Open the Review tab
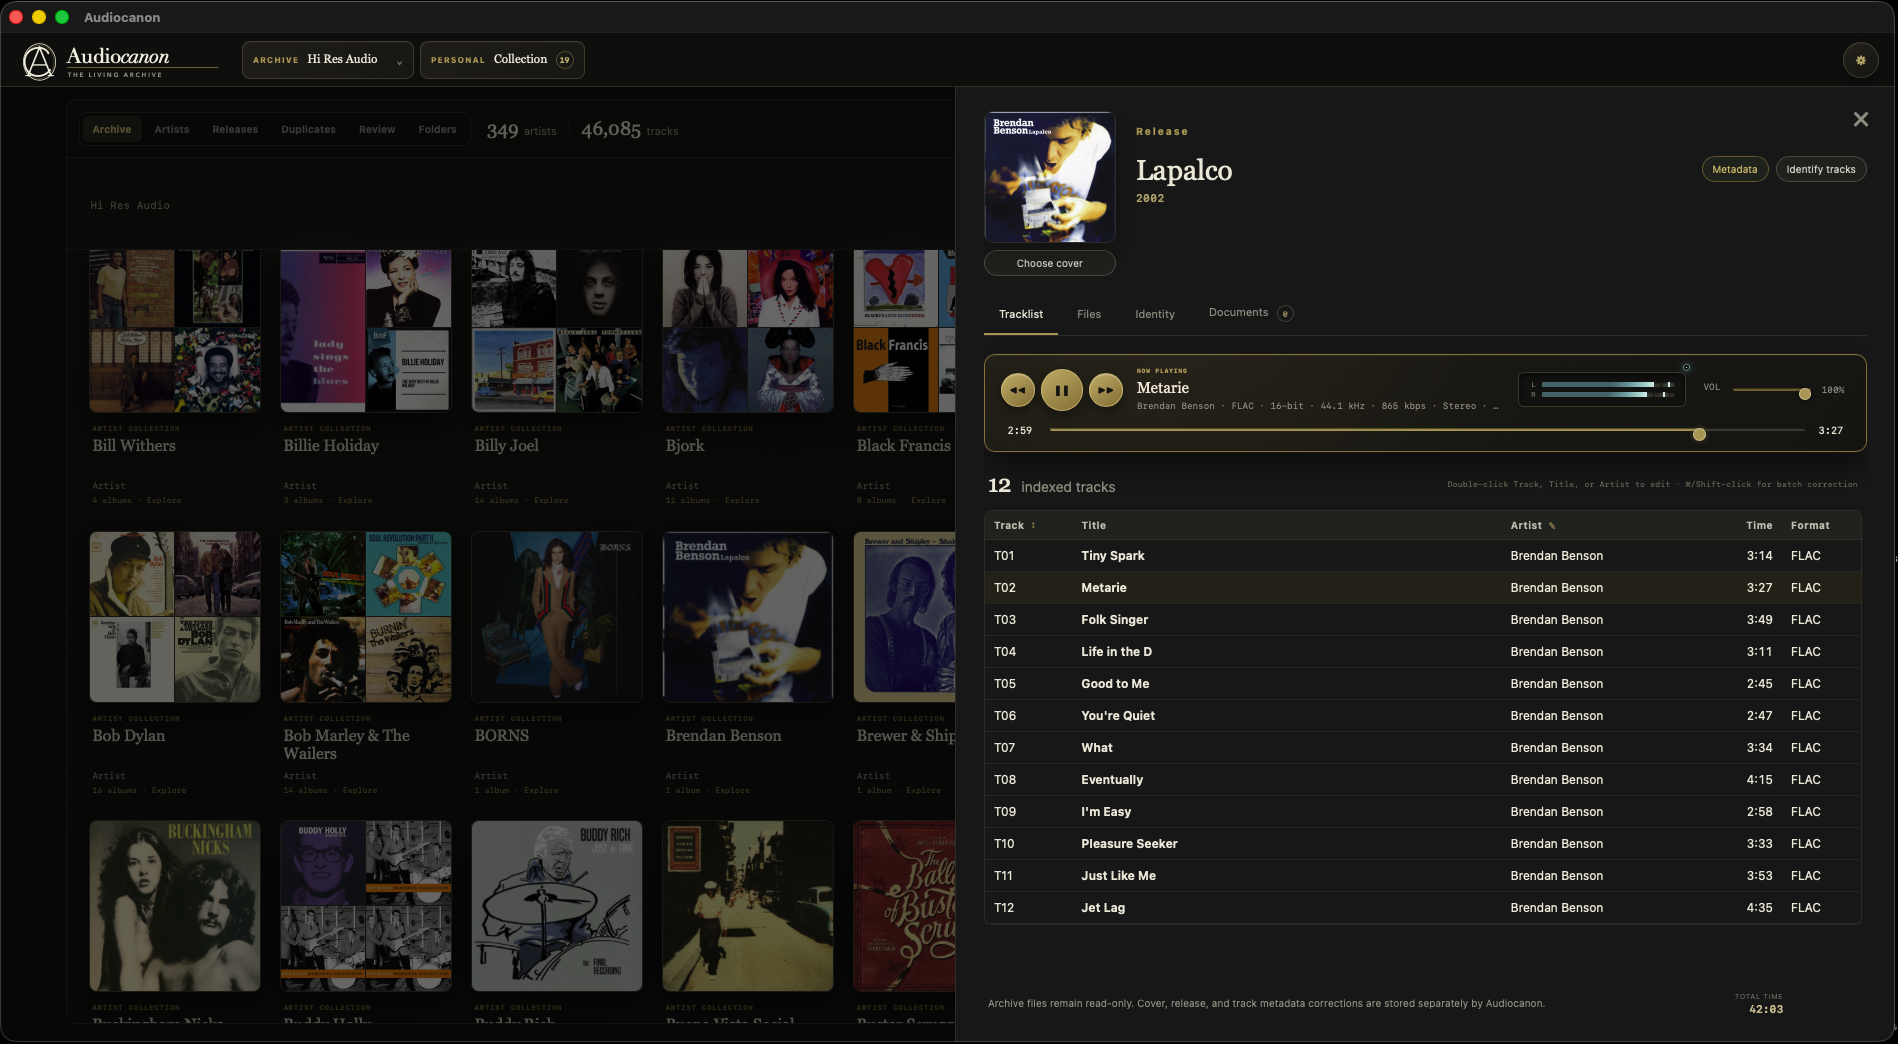This screenshot has width=1898, height=1044. click(x=377, y=129)
